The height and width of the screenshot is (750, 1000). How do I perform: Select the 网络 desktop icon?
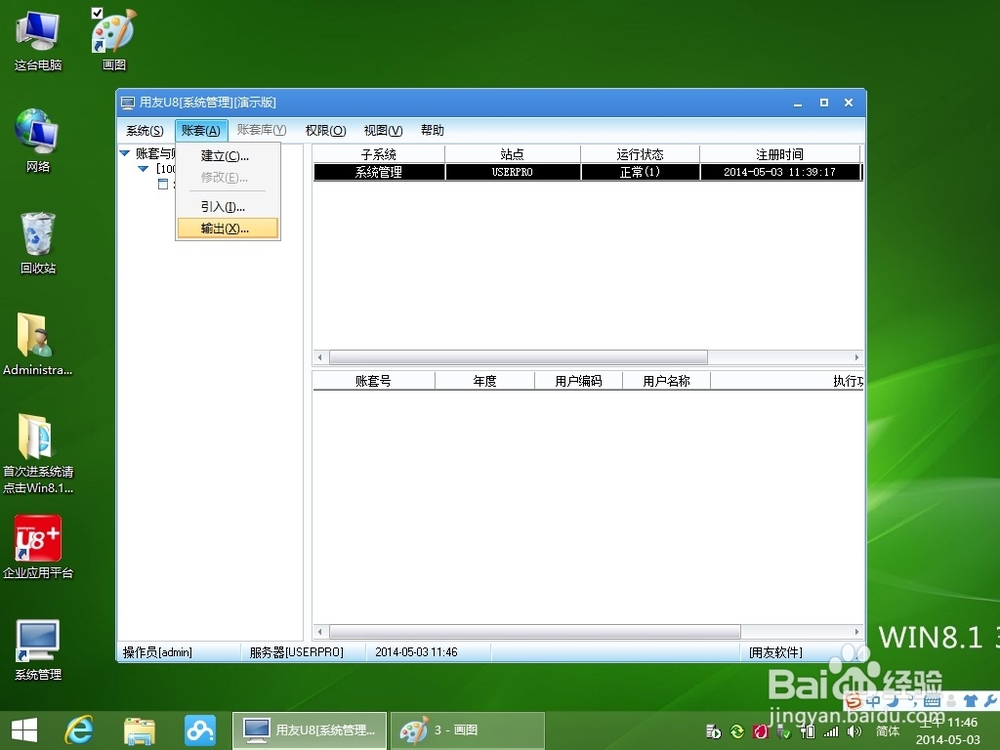coord(38,141)
